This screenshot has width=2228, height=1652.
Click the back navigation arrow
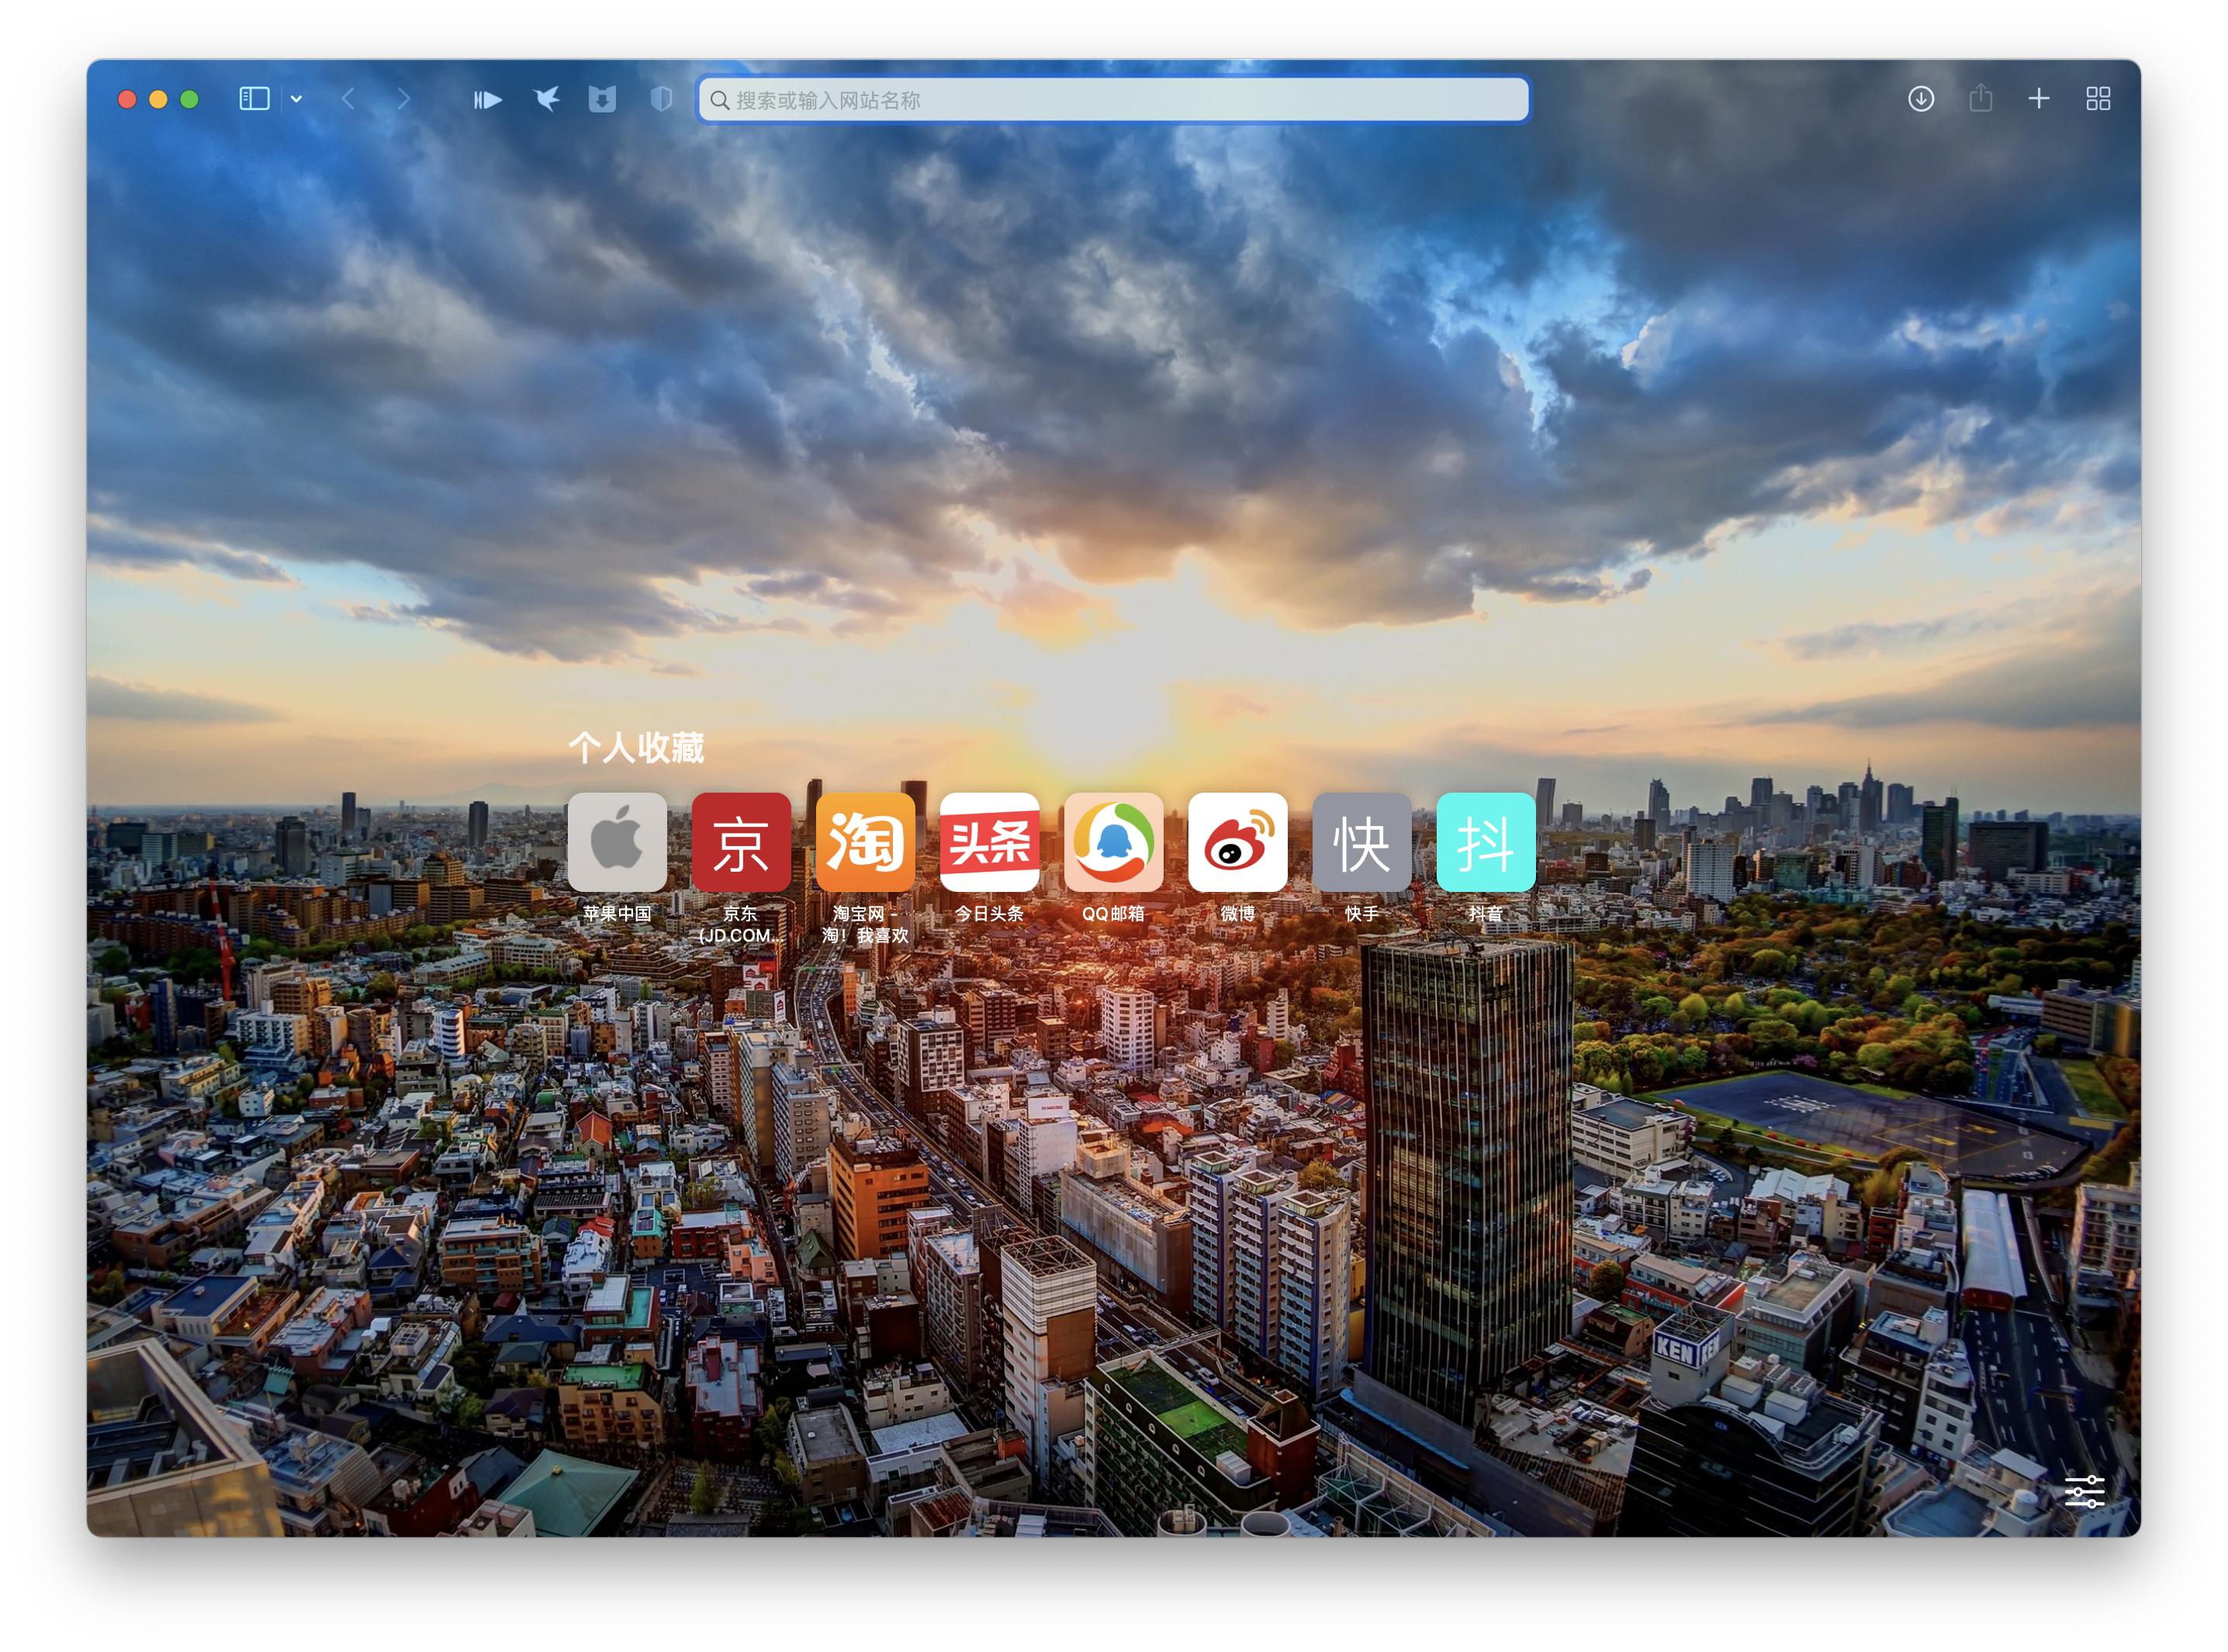(x=348, y=99)
